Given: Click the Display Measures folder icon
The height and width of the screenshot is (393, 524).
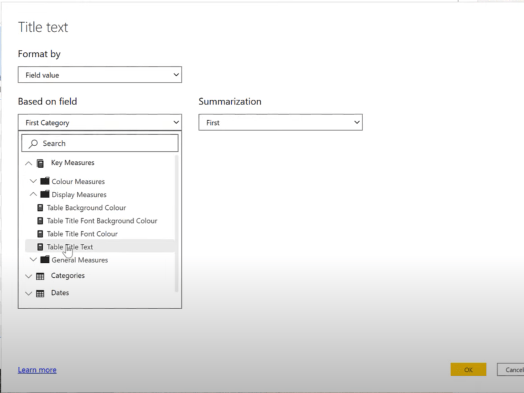Looking at the screenshot, I should [x=45, y=194].
